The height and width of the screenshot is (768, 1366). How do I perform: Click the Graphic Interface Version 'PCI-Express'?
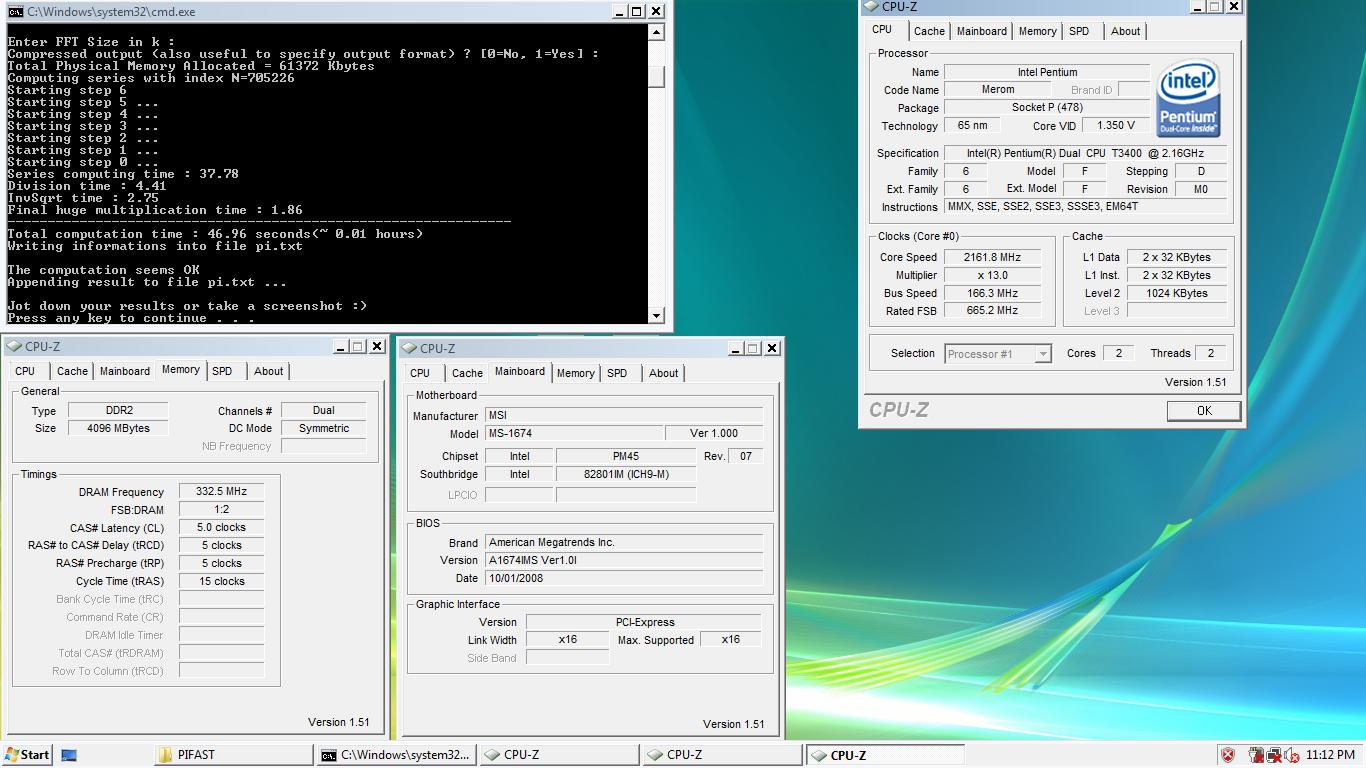[x=644, y=622]
